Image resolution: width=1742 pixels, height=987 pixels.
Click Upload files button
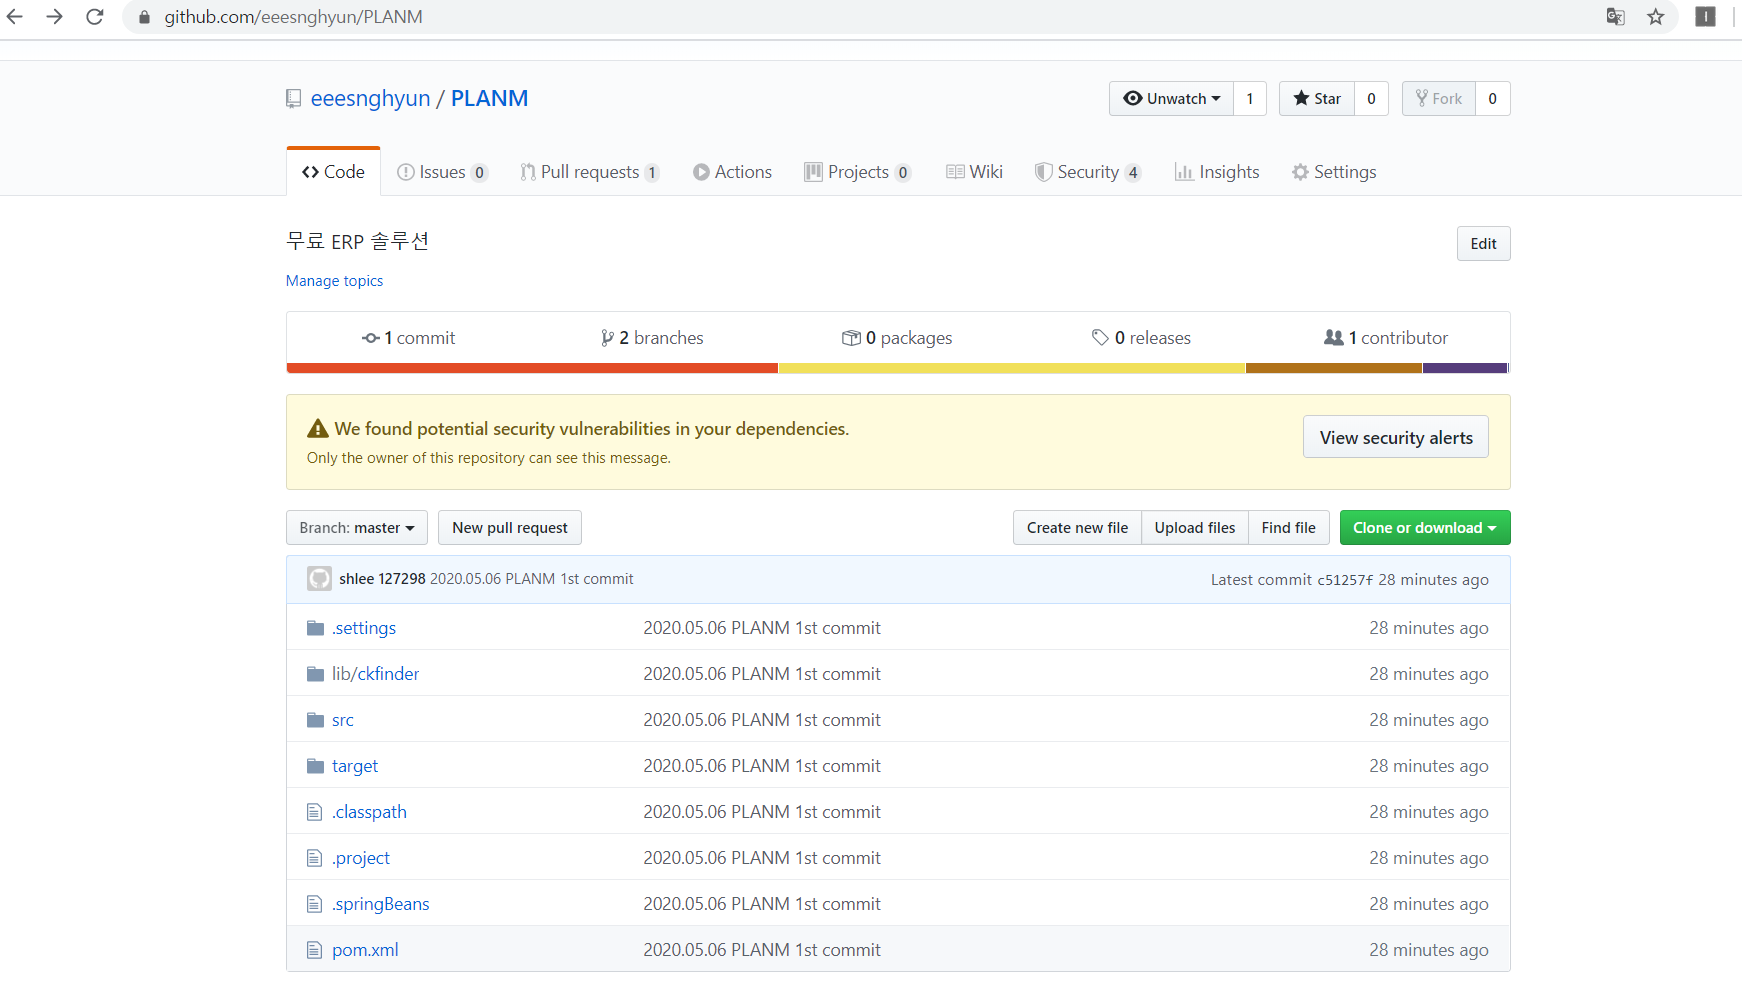tap(1195, 528)
